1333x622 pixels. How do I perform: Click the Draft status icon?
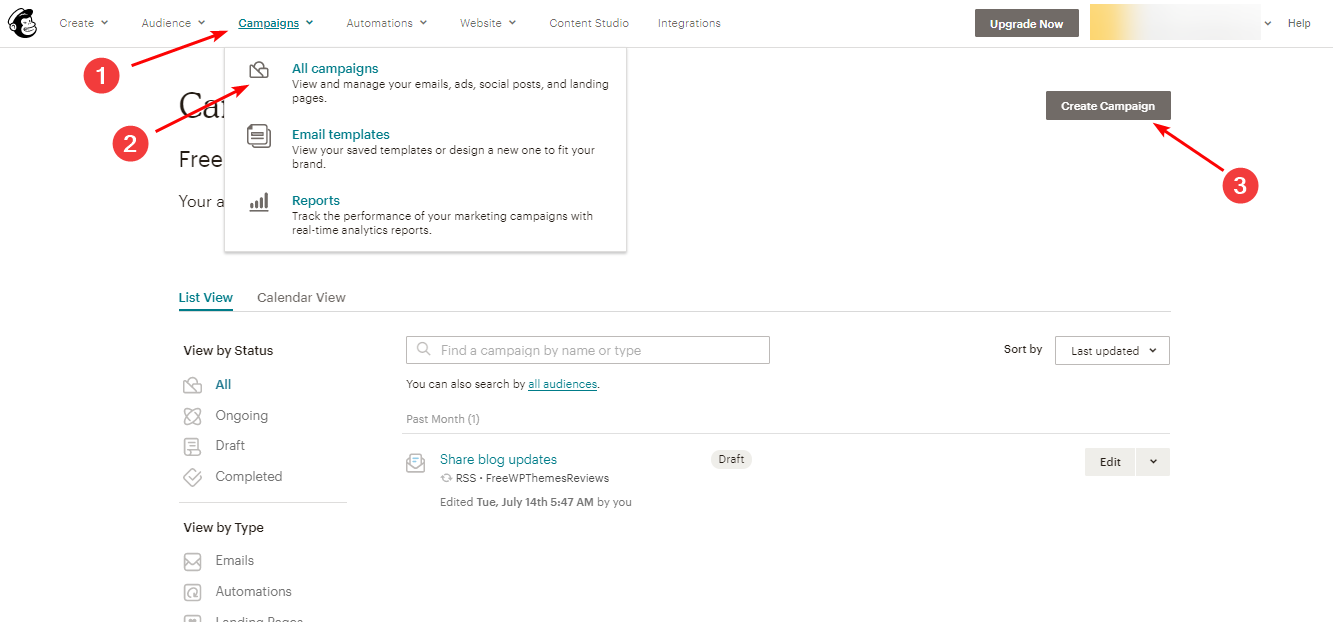tap(193, 446)
